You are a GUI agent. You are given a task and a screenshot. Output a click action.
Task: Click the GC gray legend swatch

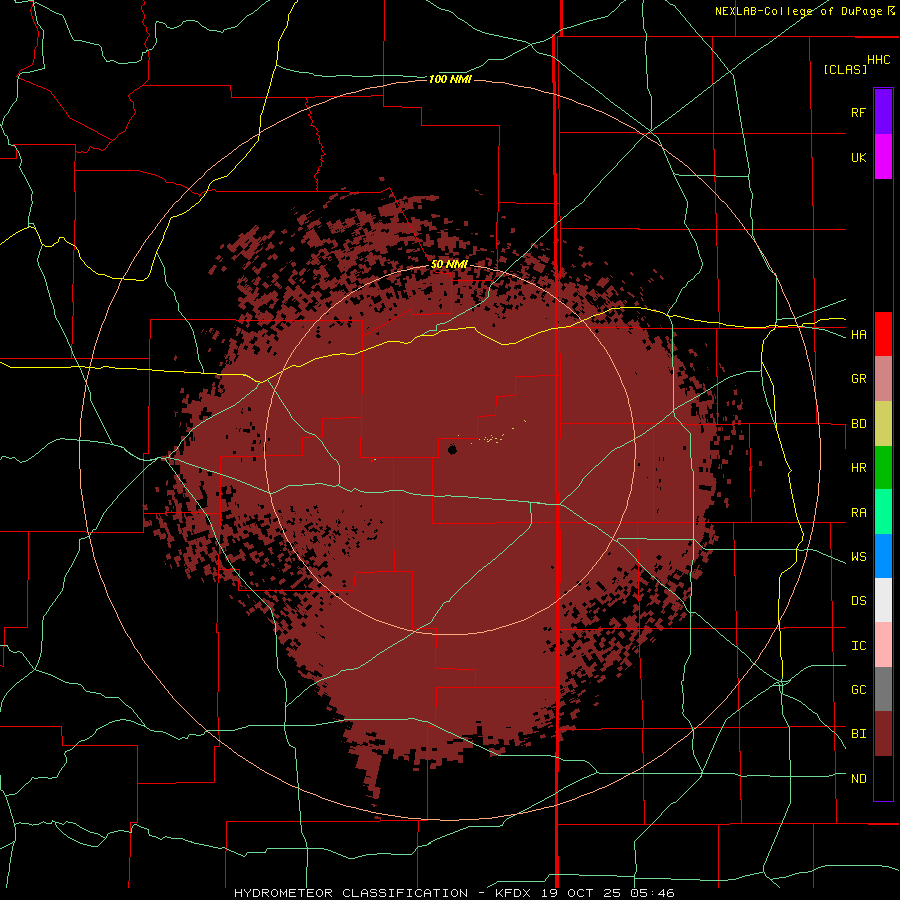[883, 689]
